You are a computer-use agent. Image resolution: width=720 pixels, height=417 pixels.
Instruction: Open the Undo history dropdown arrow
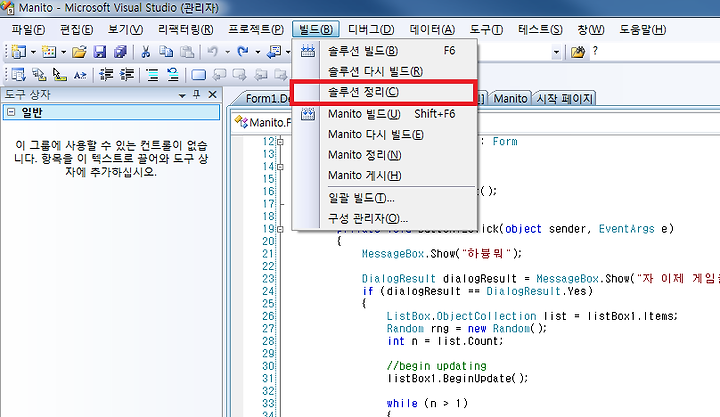click(227, 52)
